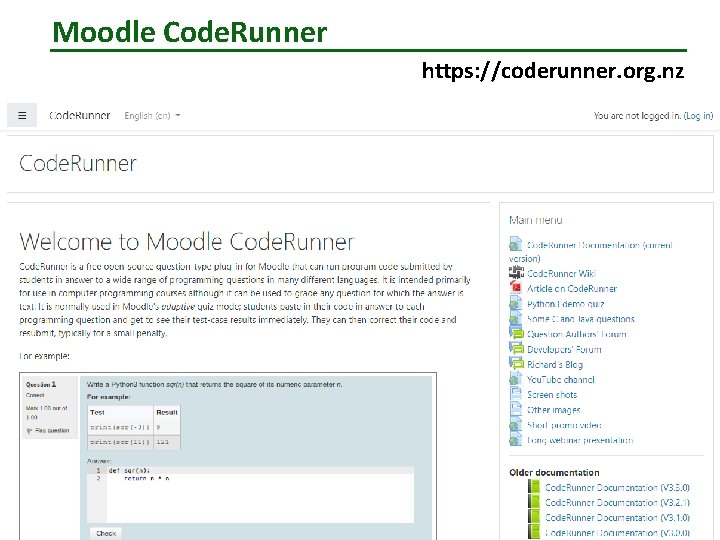Screen dimensions: 720x540
Task: Open the English (en) language dropdown
Action: click(x=152, y=116)
